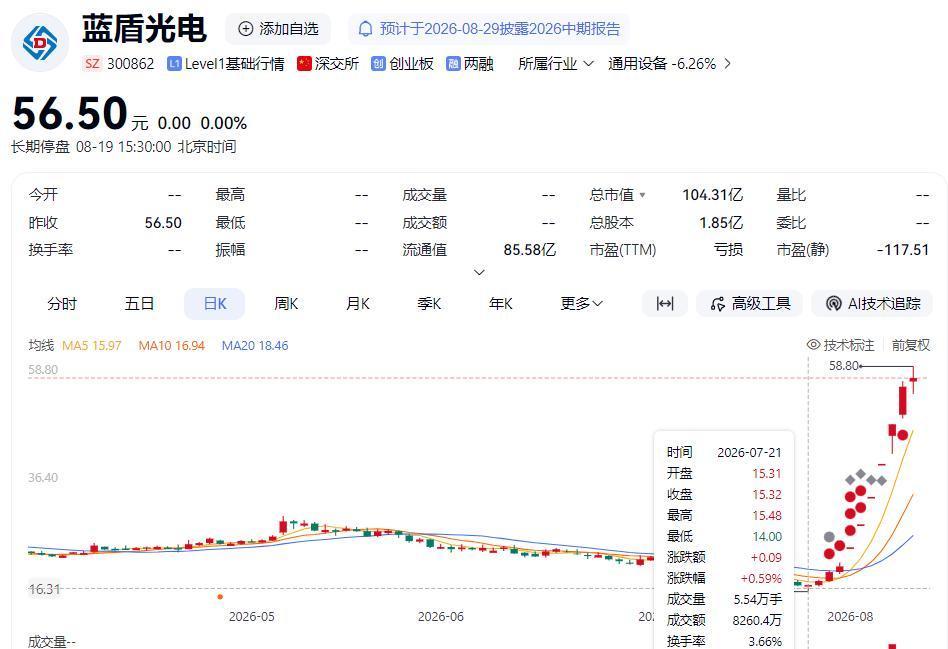Viewport: 948px width, 649px height.
Task: Switch to the 分时 chart tab
Action: tap(62, 304)
